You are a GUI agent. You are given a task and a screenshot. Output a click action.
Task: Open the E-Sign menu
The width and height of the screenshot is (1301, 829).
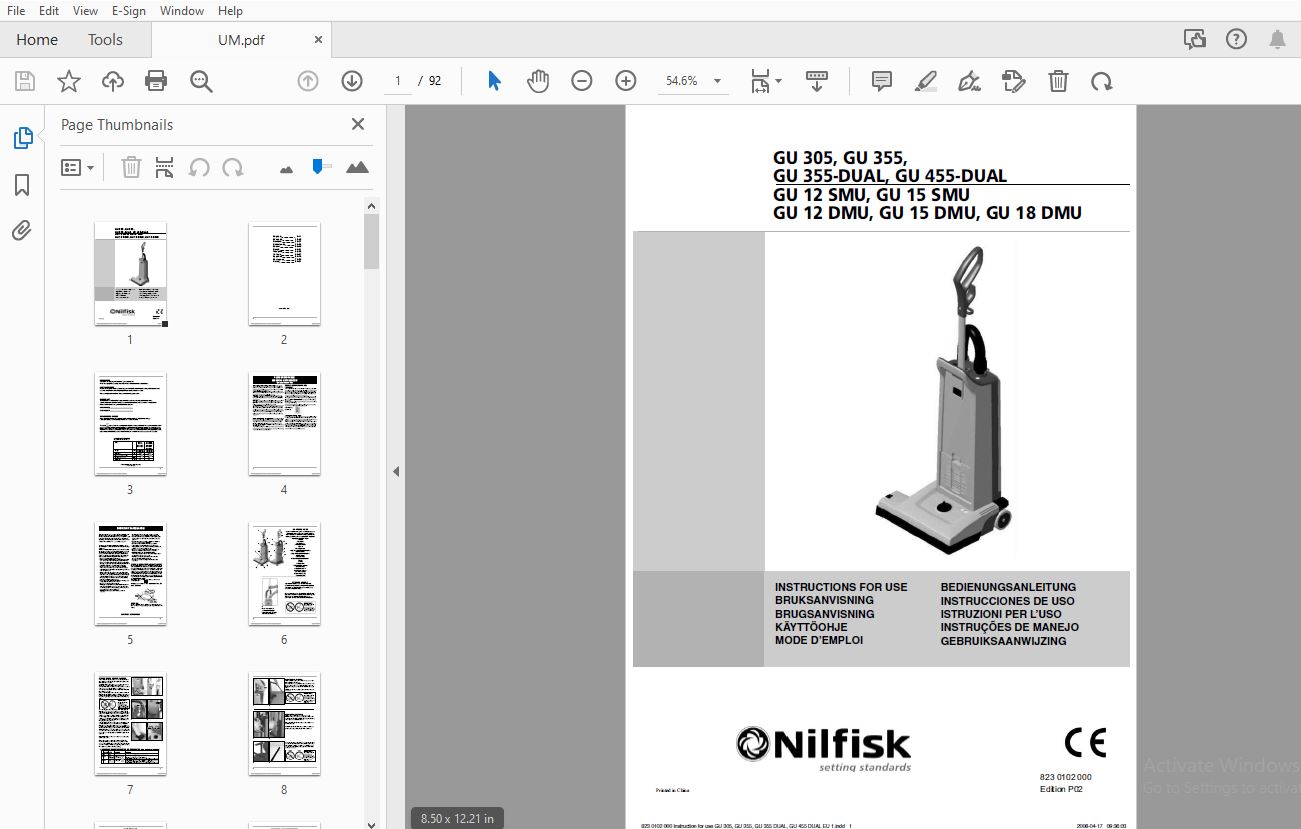pyautogui.click(x=129, y=10)
